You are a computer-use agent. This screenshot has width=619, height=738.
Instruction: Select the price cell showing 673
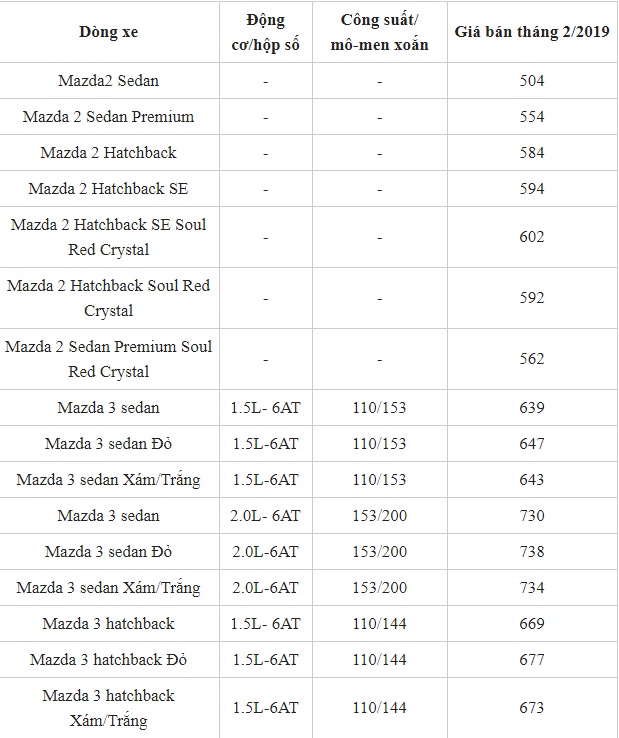(x=532, y=708)
